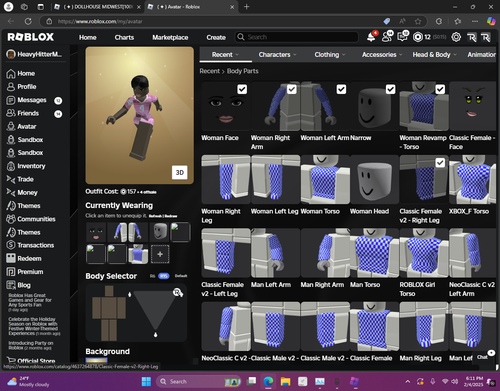Open the Marketplace top navigation item
500x391 pixels.
(170, 37)
